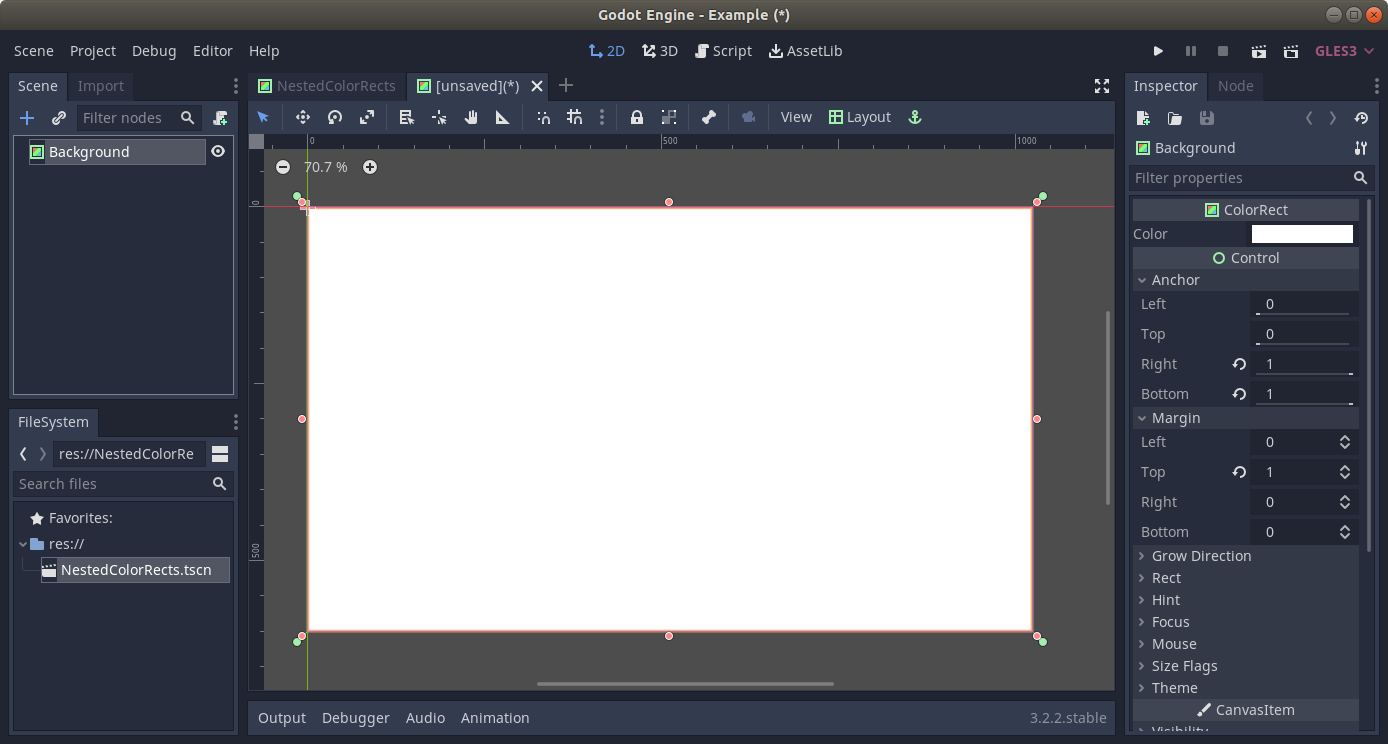Attach a script to selected node
The width and height of the screenshot is (1388, 744).
coord(220,118)
